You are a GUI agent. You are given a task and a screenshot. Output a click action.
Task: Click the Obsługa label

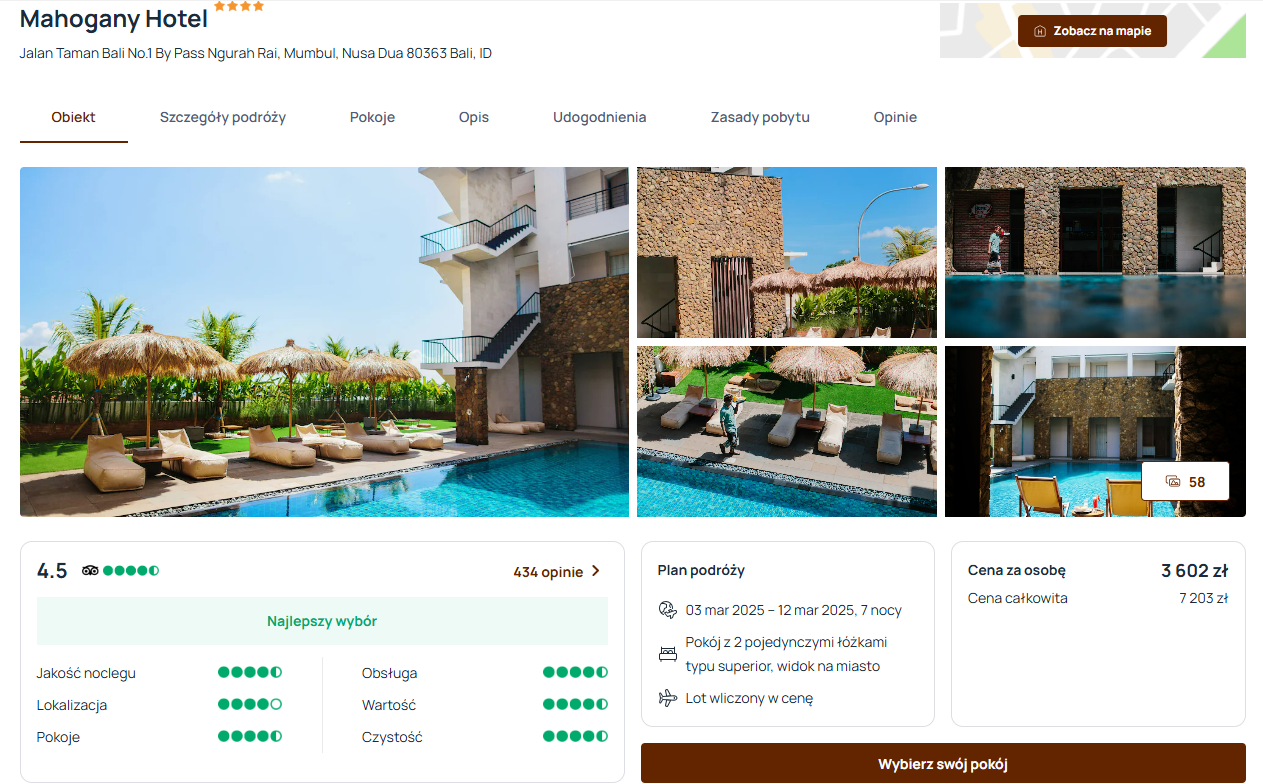tap(390, 673)
